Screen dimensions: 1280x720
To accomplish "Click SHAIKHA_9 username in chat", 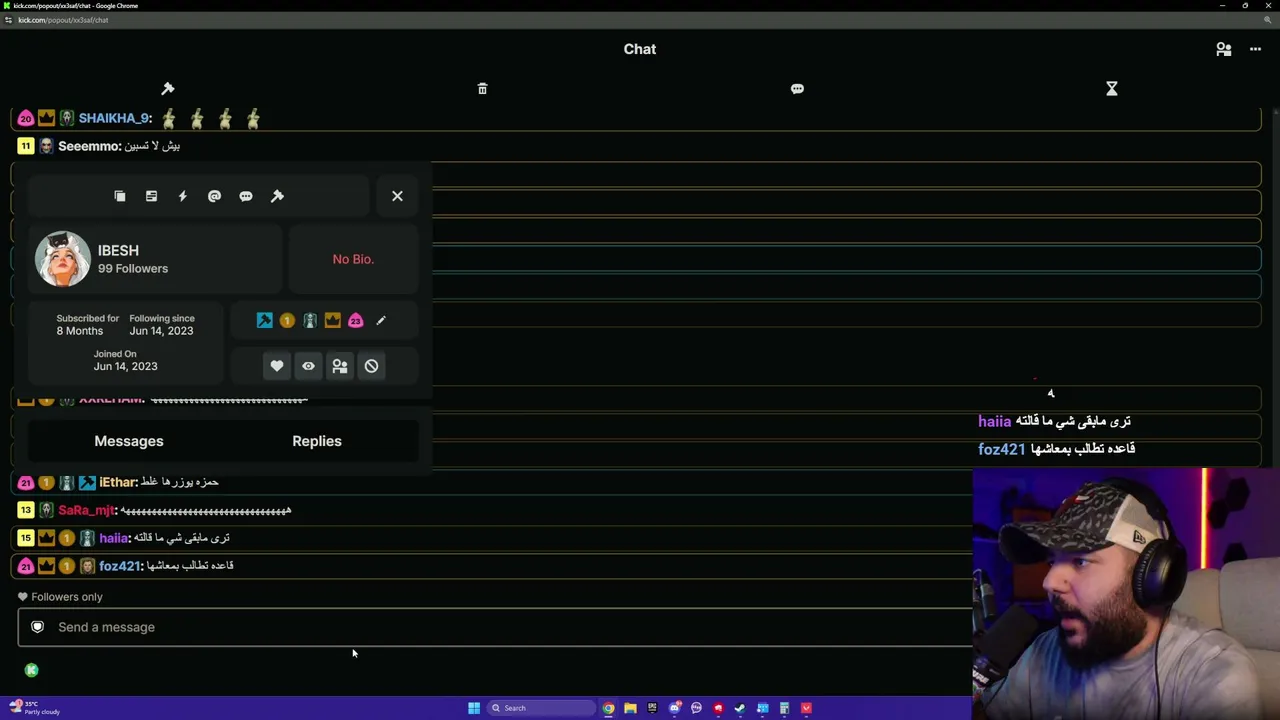I will [114, 118].
